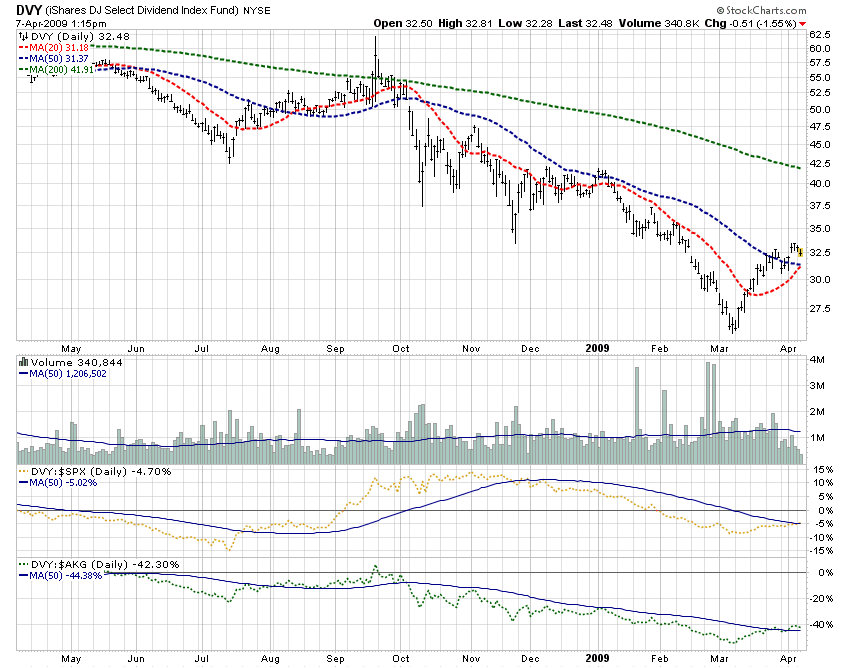Select the blue MA(50) 31.37 legend entry
850x668 pixels.
(x=53, y=59)
